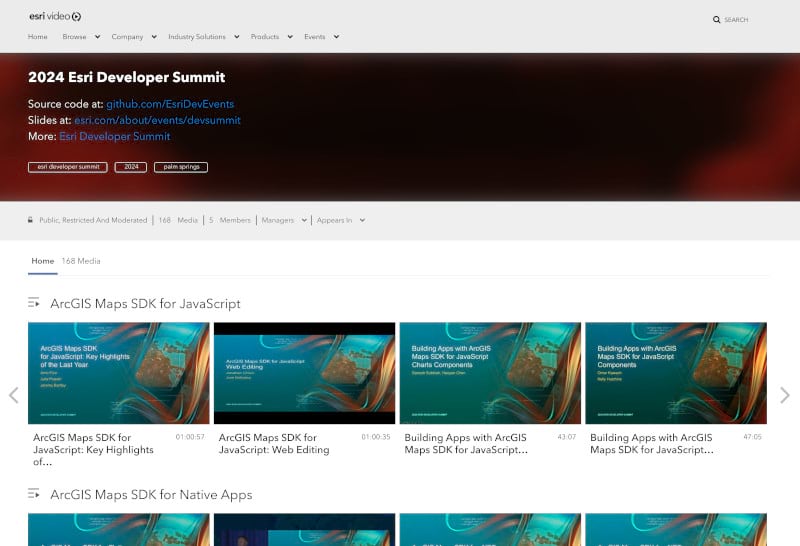Open the Browse menu

74,37
